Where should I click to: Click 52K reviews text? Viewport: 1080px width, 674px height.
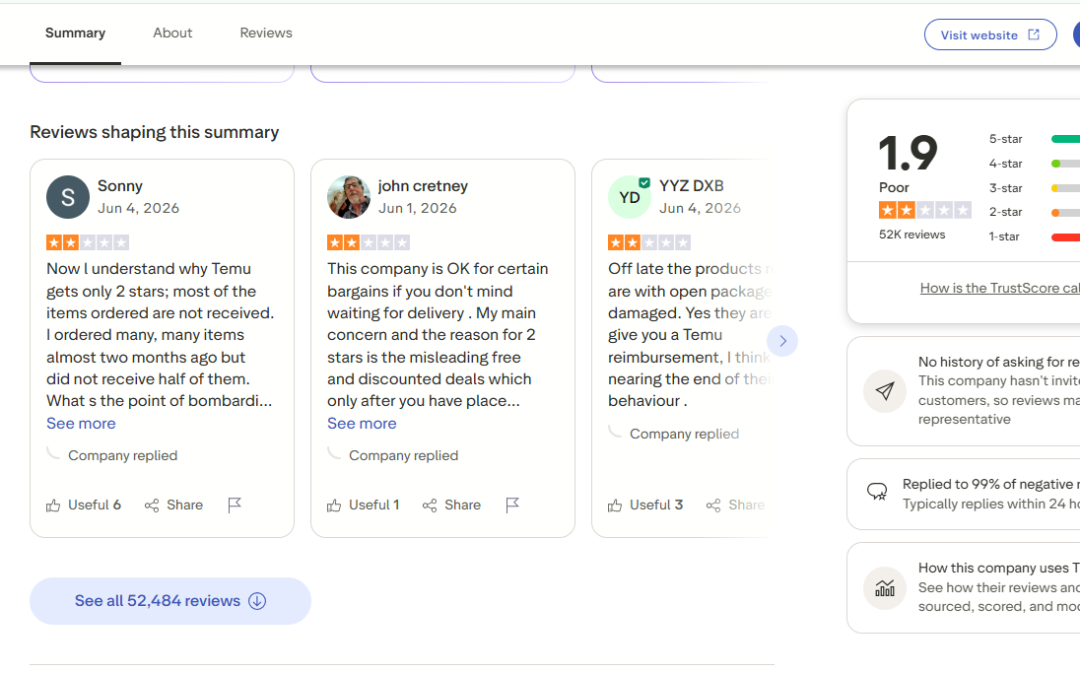click(912, 235)
